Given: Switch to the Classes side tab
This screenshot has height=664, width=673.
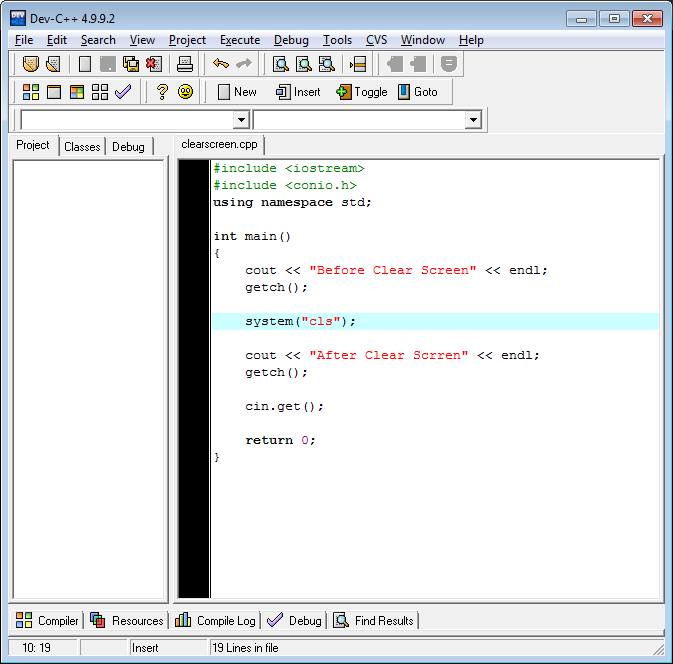Looking at the screenshot, I should [82, 146].
